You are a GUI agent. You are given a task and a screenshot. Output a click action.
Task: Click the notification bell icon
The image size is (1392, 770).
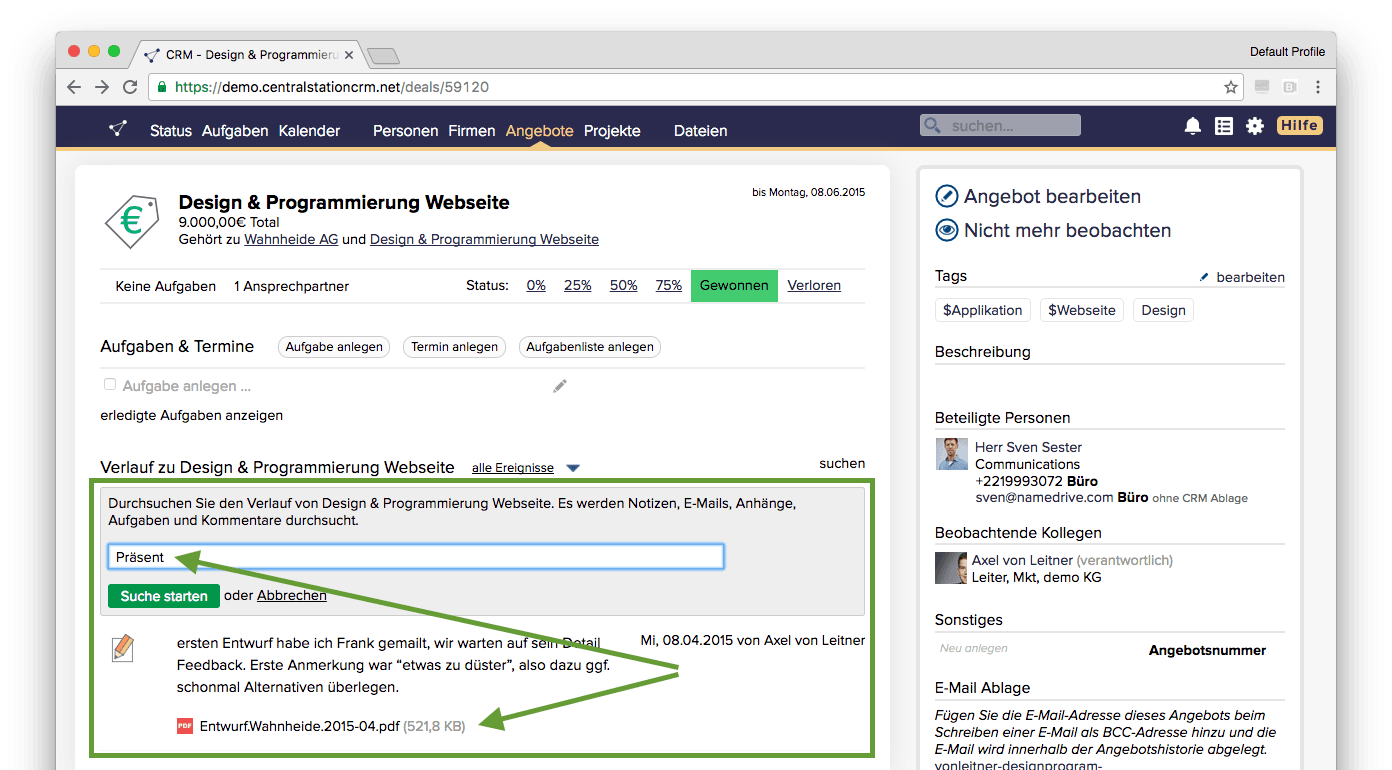coord(1192,126)
